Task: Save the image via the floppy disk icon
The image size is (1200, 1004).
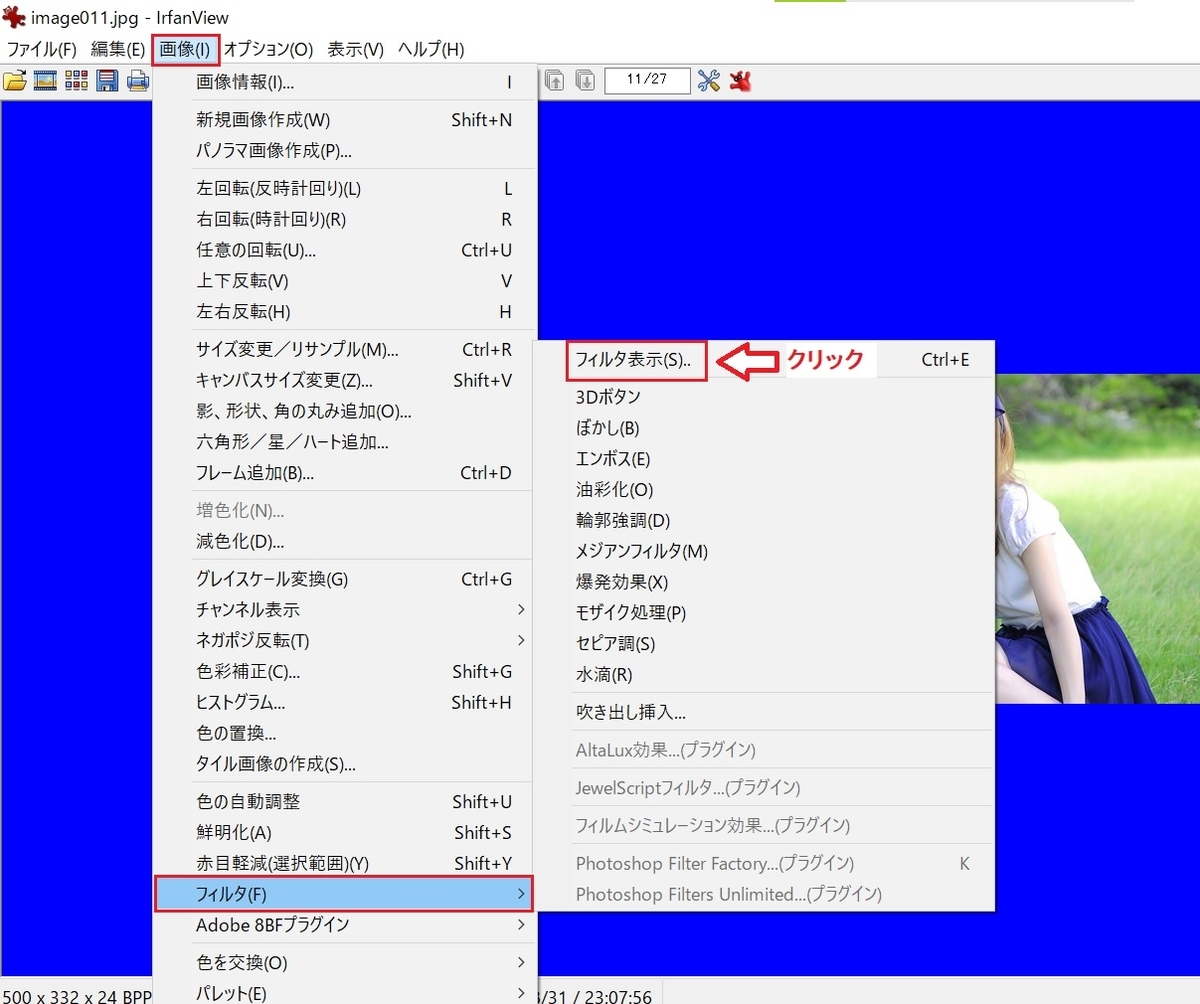Action: 105,81
